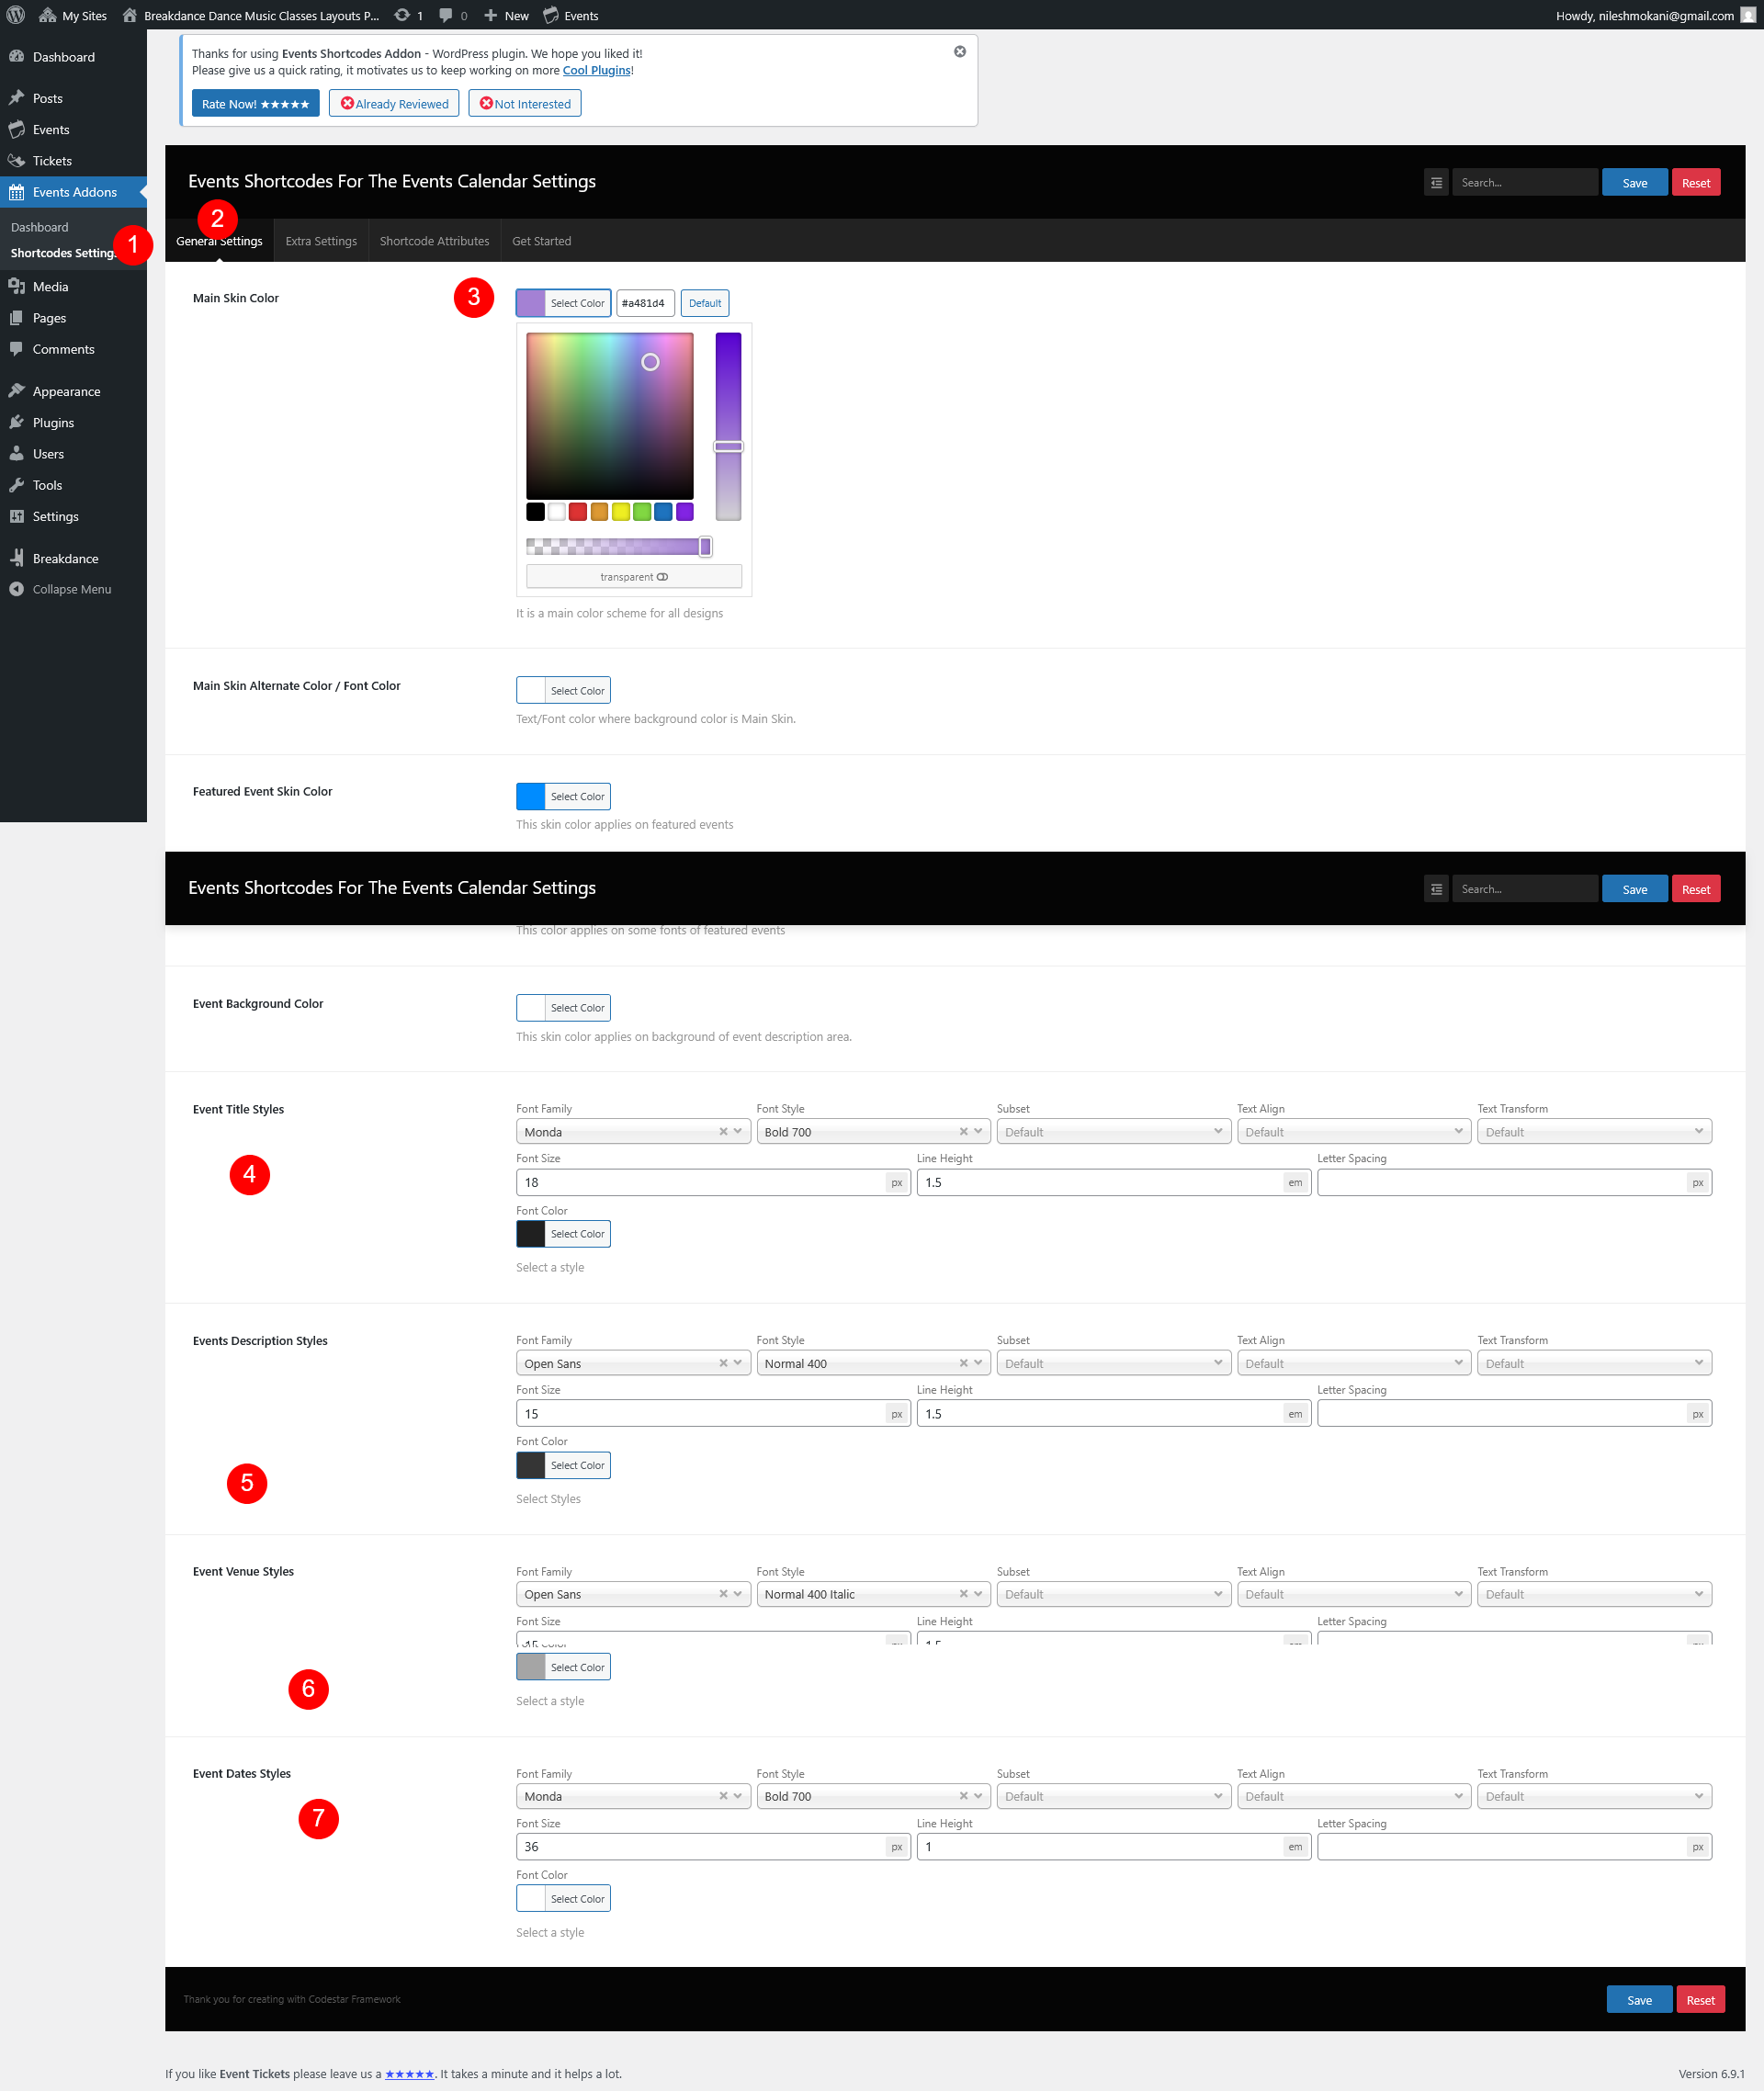The height and width of the screenshot is (2091, 1764).
Task: Click the Rate Now button
Action: (x=255, y=104)
